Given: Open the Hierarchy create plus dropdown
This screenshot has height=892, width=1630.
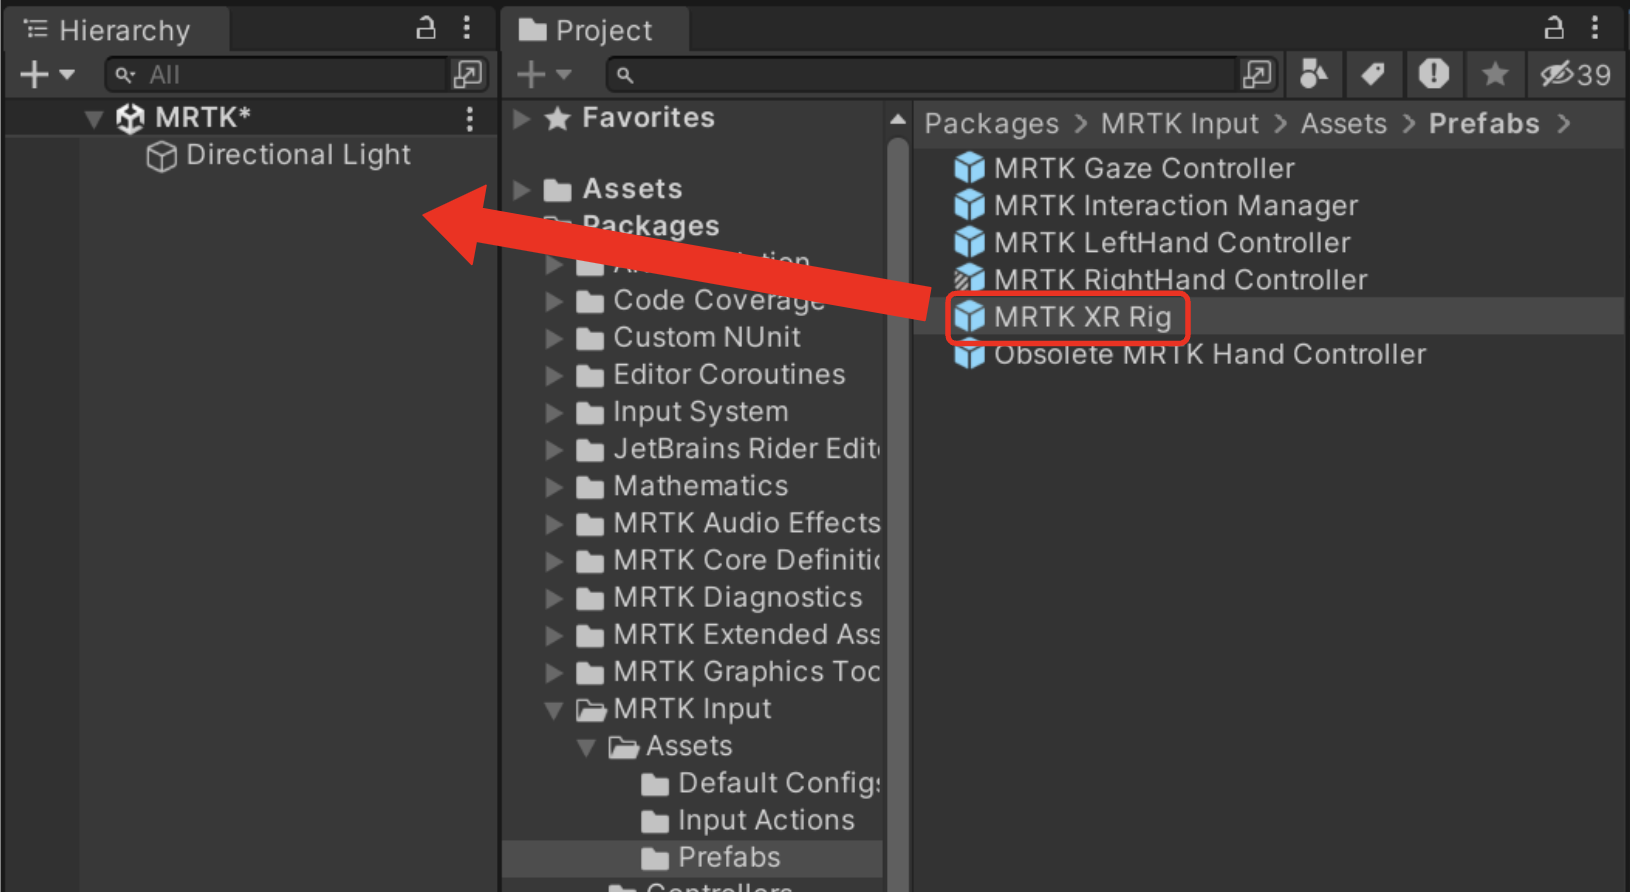Looking at the screenshot, I should pos(47,74).
